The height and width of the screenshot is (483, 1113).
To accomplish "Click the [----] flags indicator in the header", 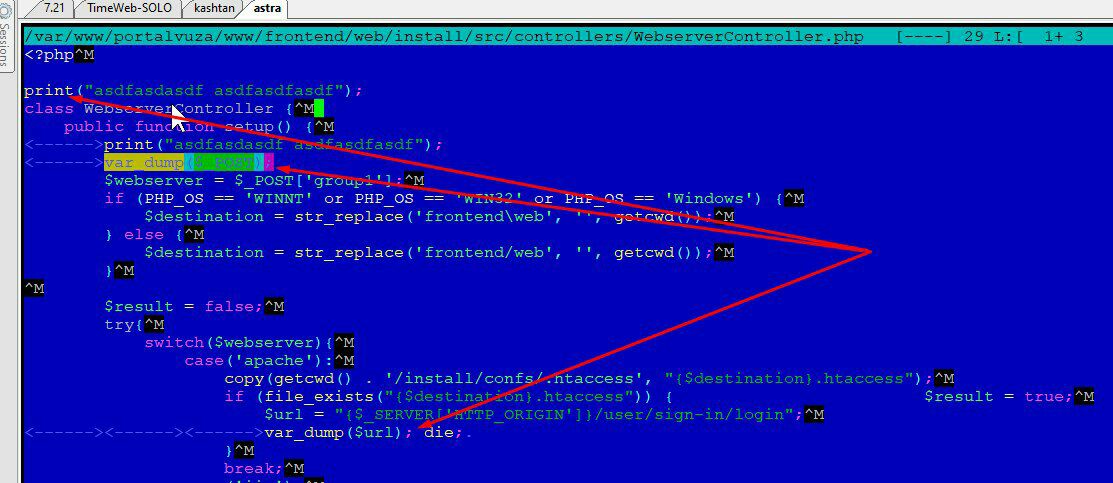I will point(923,36).
